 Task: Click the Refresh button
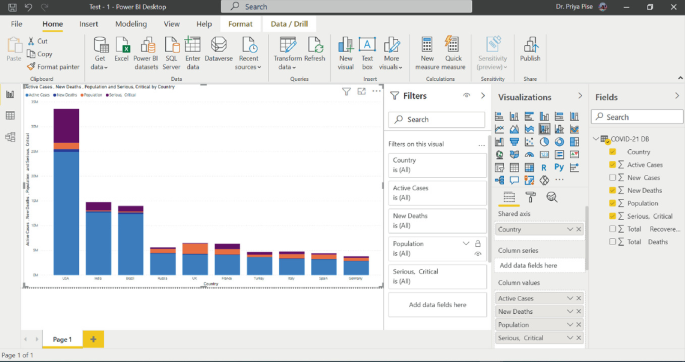click(315, 49)
